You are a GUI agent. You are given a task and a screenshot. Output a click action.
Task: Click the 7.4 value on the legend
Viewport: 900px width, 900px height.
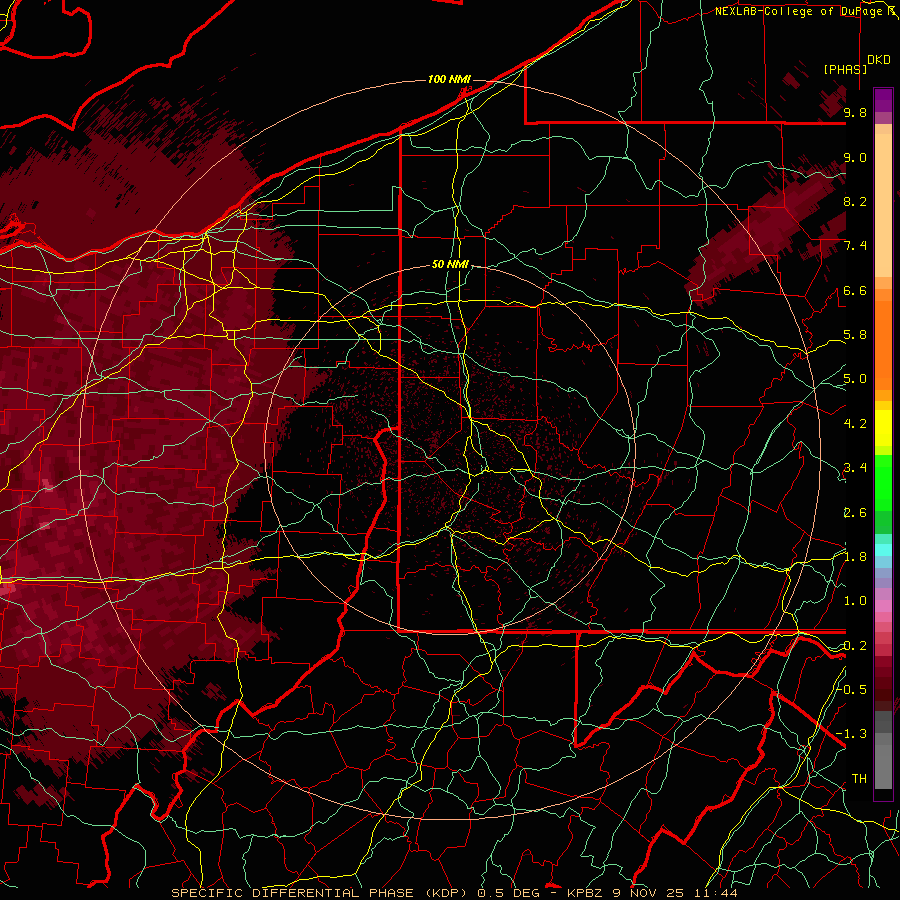click(x=855, y=246)
